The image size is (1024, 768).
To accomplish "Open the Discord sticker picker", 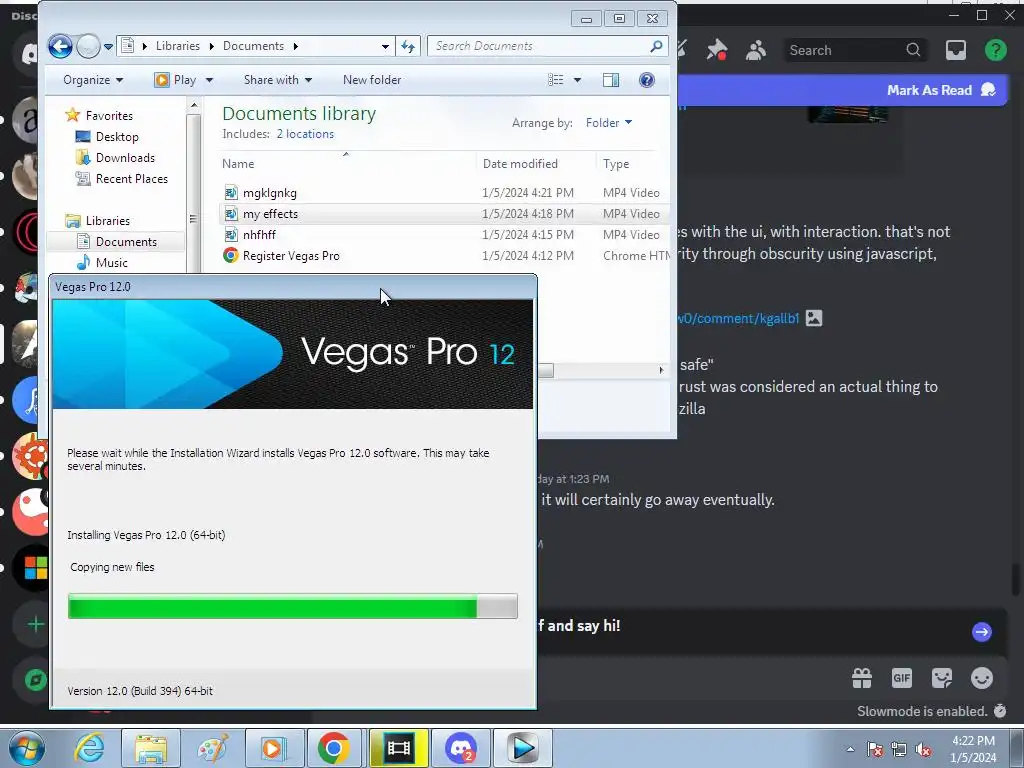I will pos(941,678).
